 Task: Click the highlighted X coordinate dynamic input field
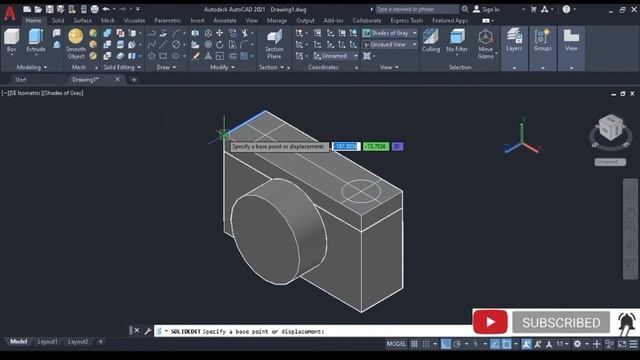[x=346, y=146]
